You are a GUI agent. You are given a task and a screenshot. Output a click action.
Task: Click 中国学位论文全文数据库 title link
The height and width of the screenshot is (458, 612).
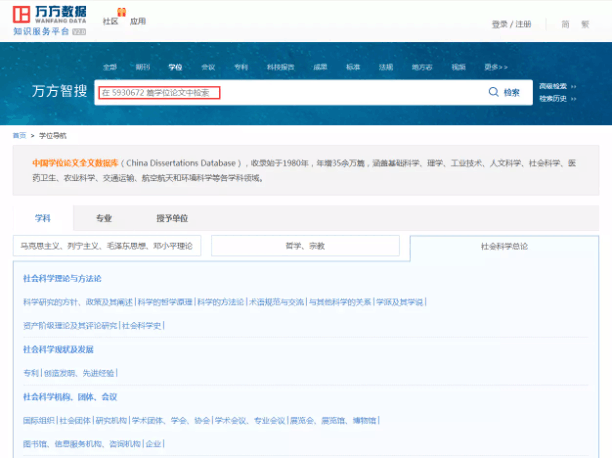coord(75,163)
